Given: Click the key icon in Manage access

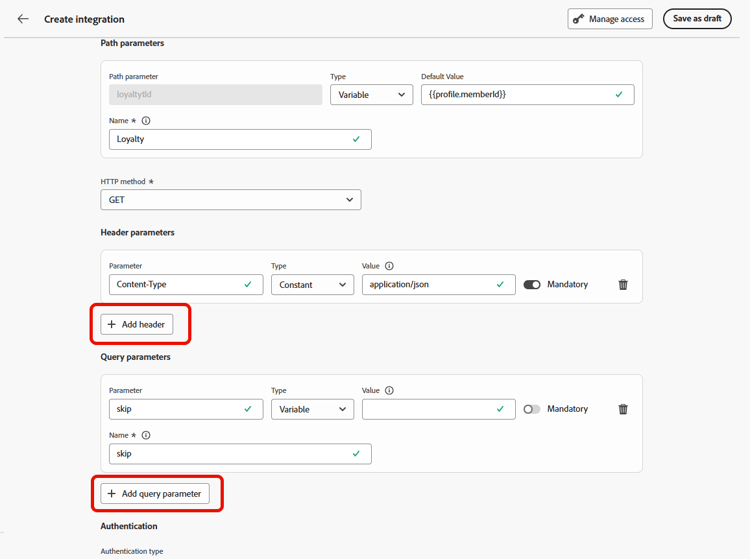Looking at the screenshot, I should (578, 19).
